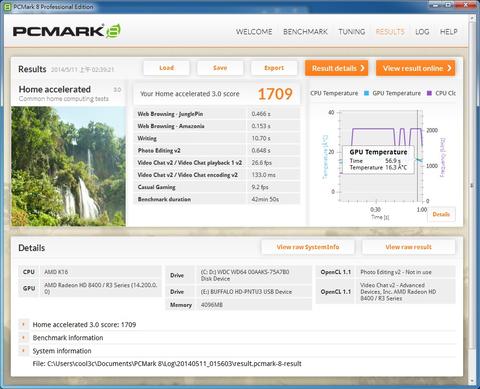The width and height of the screenshot is (480, 389).
Task: Expand the System information section
Action: point(23,351)
